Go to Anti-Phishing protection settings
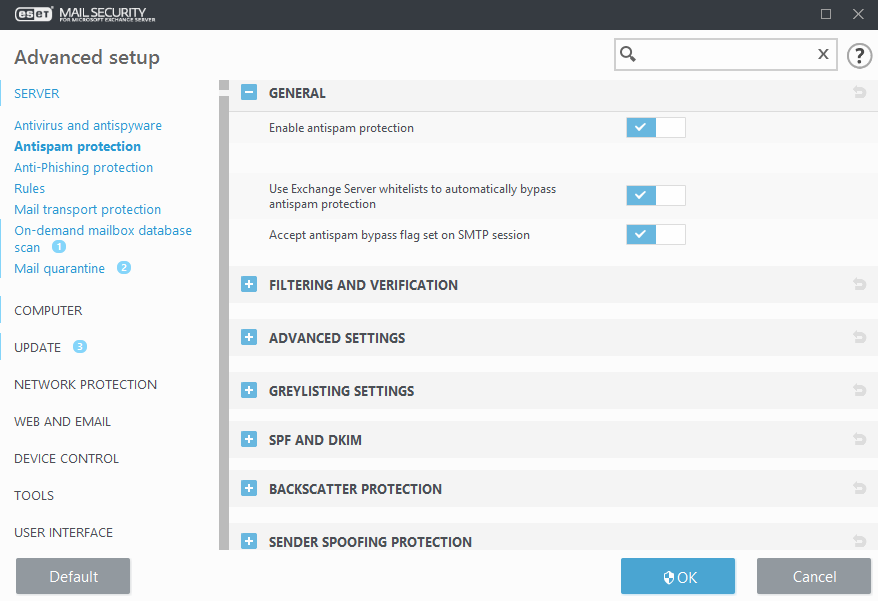This screenshot has width=878, height=601. click(x=83, y=167)
